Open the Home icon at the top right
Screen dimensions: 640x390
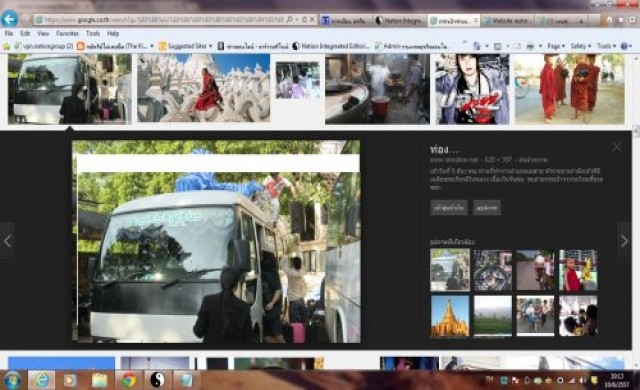[x=609, y=20]
